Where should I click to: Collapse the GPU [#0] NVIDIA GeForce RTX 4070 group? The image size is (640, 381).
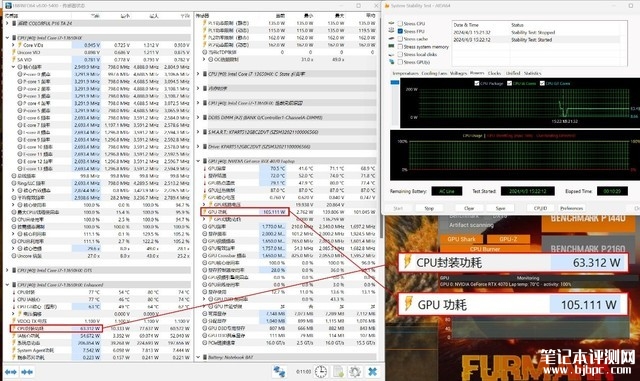[198, 161]
